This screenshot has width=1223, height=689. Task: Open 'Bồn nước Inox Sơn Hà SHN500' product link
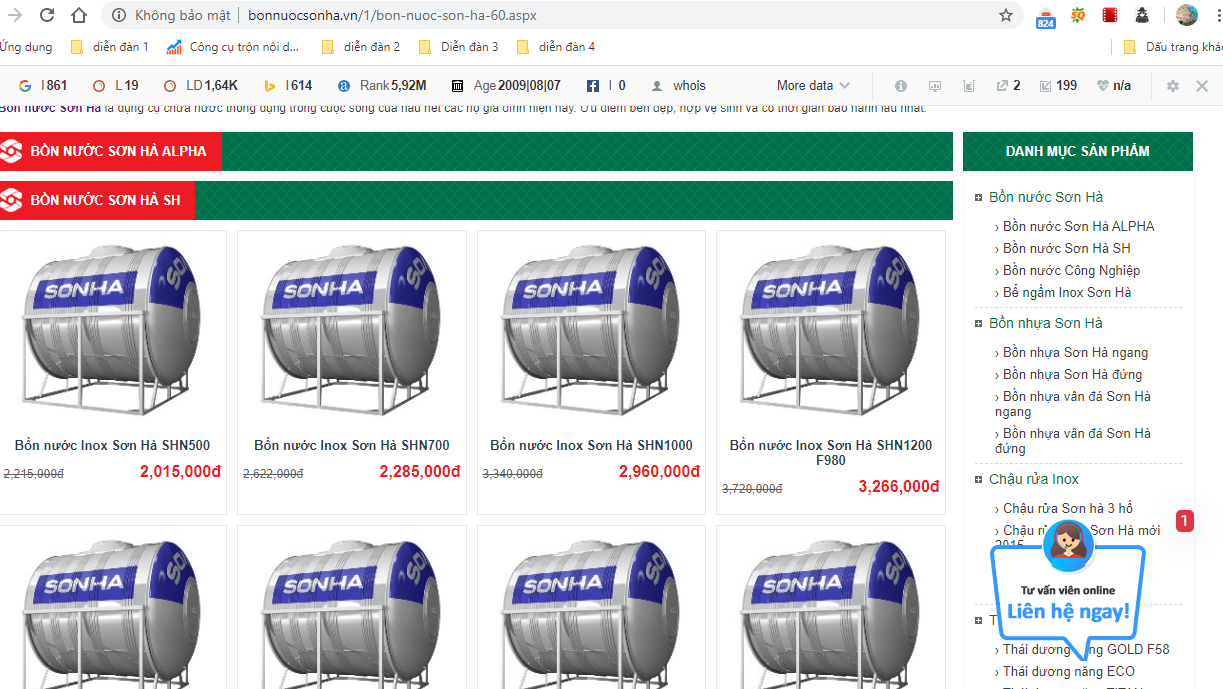click(x=112, y=445)
